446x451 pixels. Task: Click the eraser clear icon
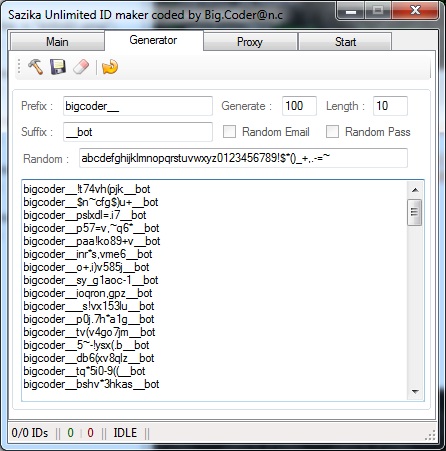click(x=81, y=67)
